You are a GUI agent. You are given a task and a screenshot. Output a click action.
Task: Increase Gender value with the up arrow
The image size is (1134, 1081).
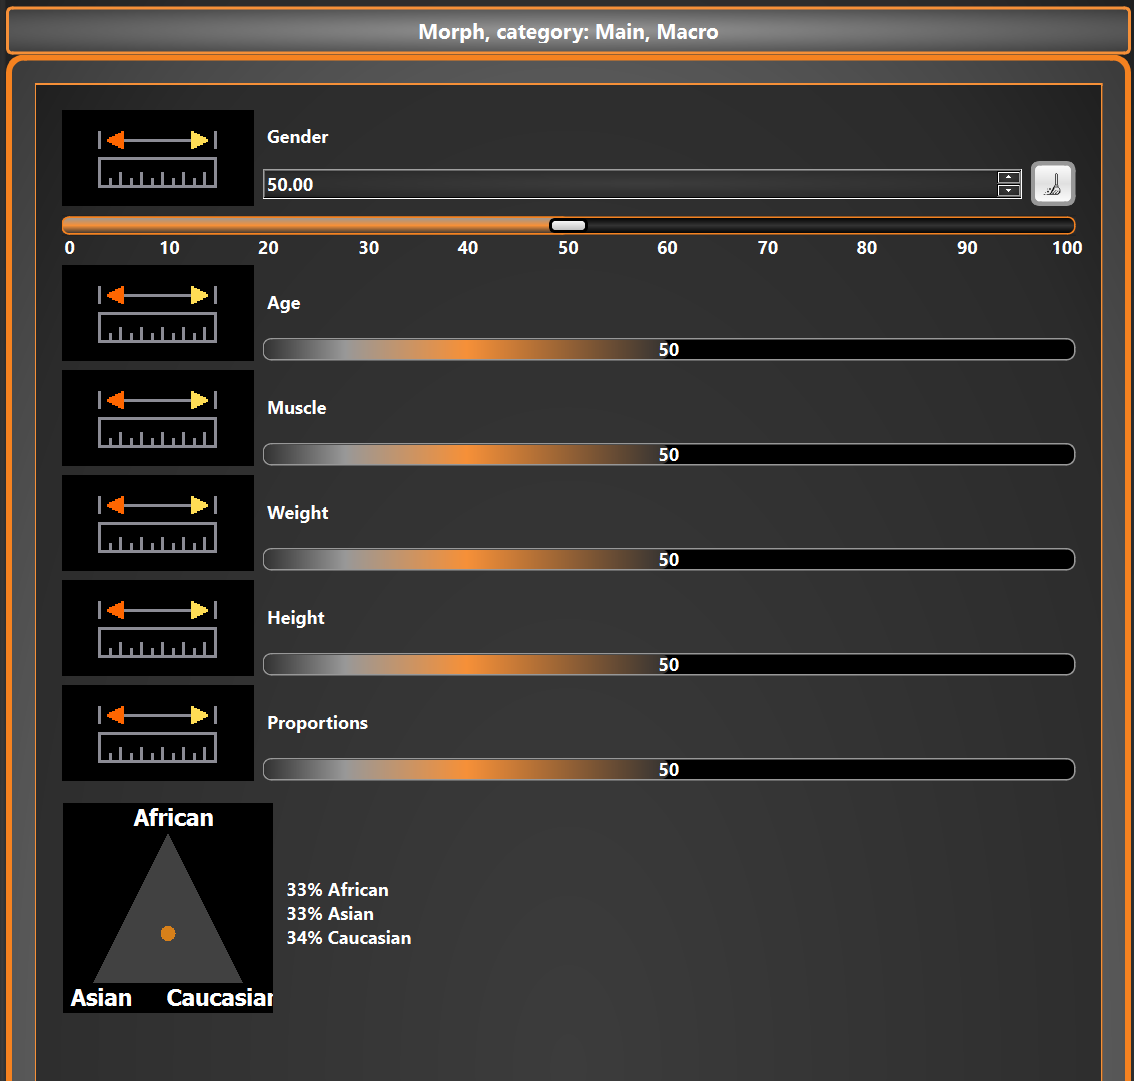point(1008,177)
